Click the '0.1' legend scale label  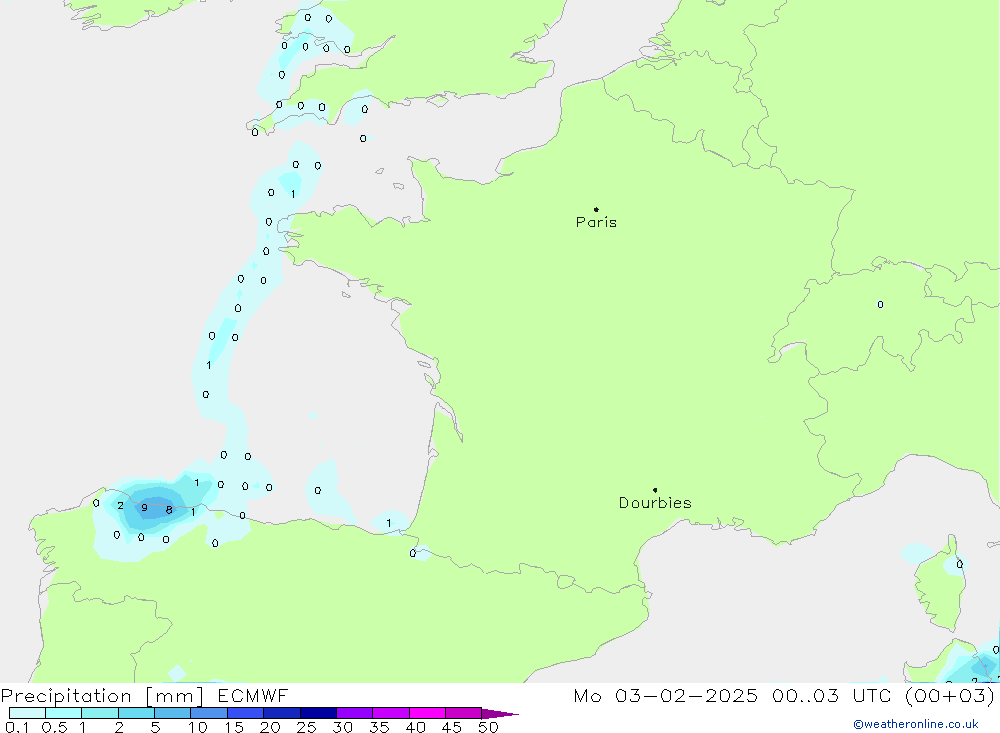coord(17,727)
